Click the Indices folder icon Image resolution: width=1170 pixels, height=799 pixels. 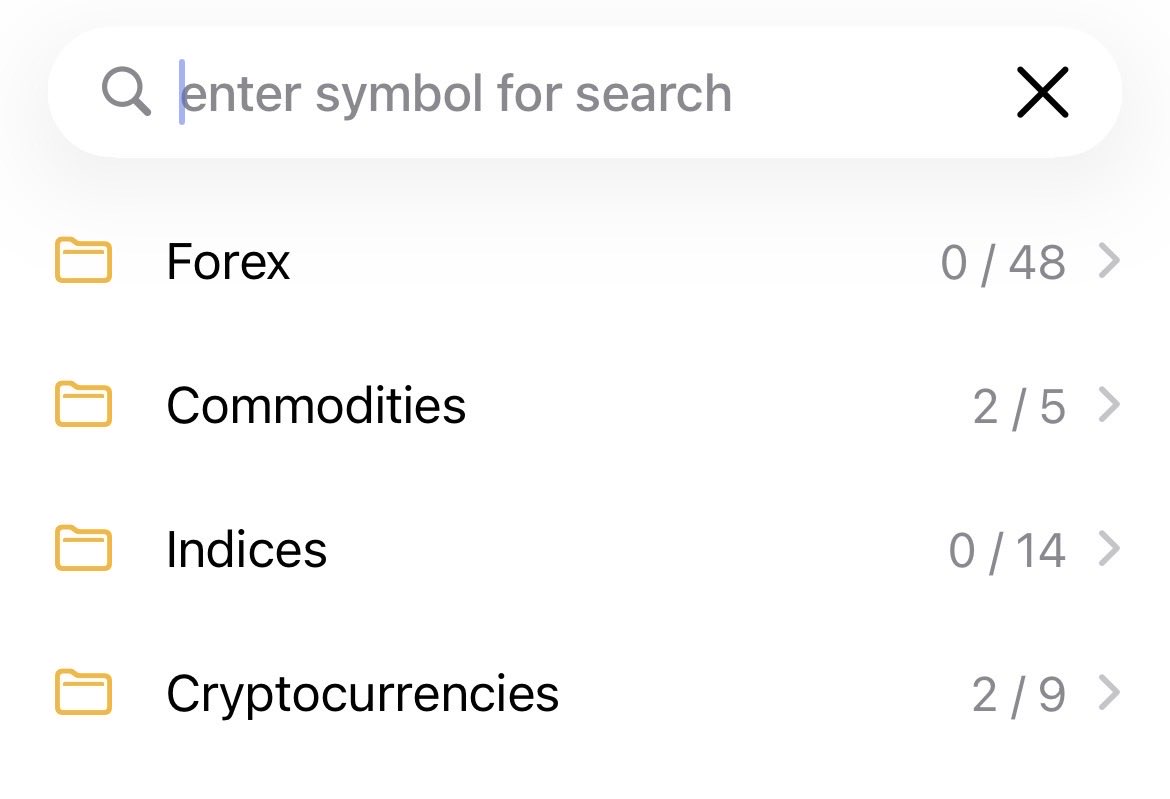click(x=83, y=549)
